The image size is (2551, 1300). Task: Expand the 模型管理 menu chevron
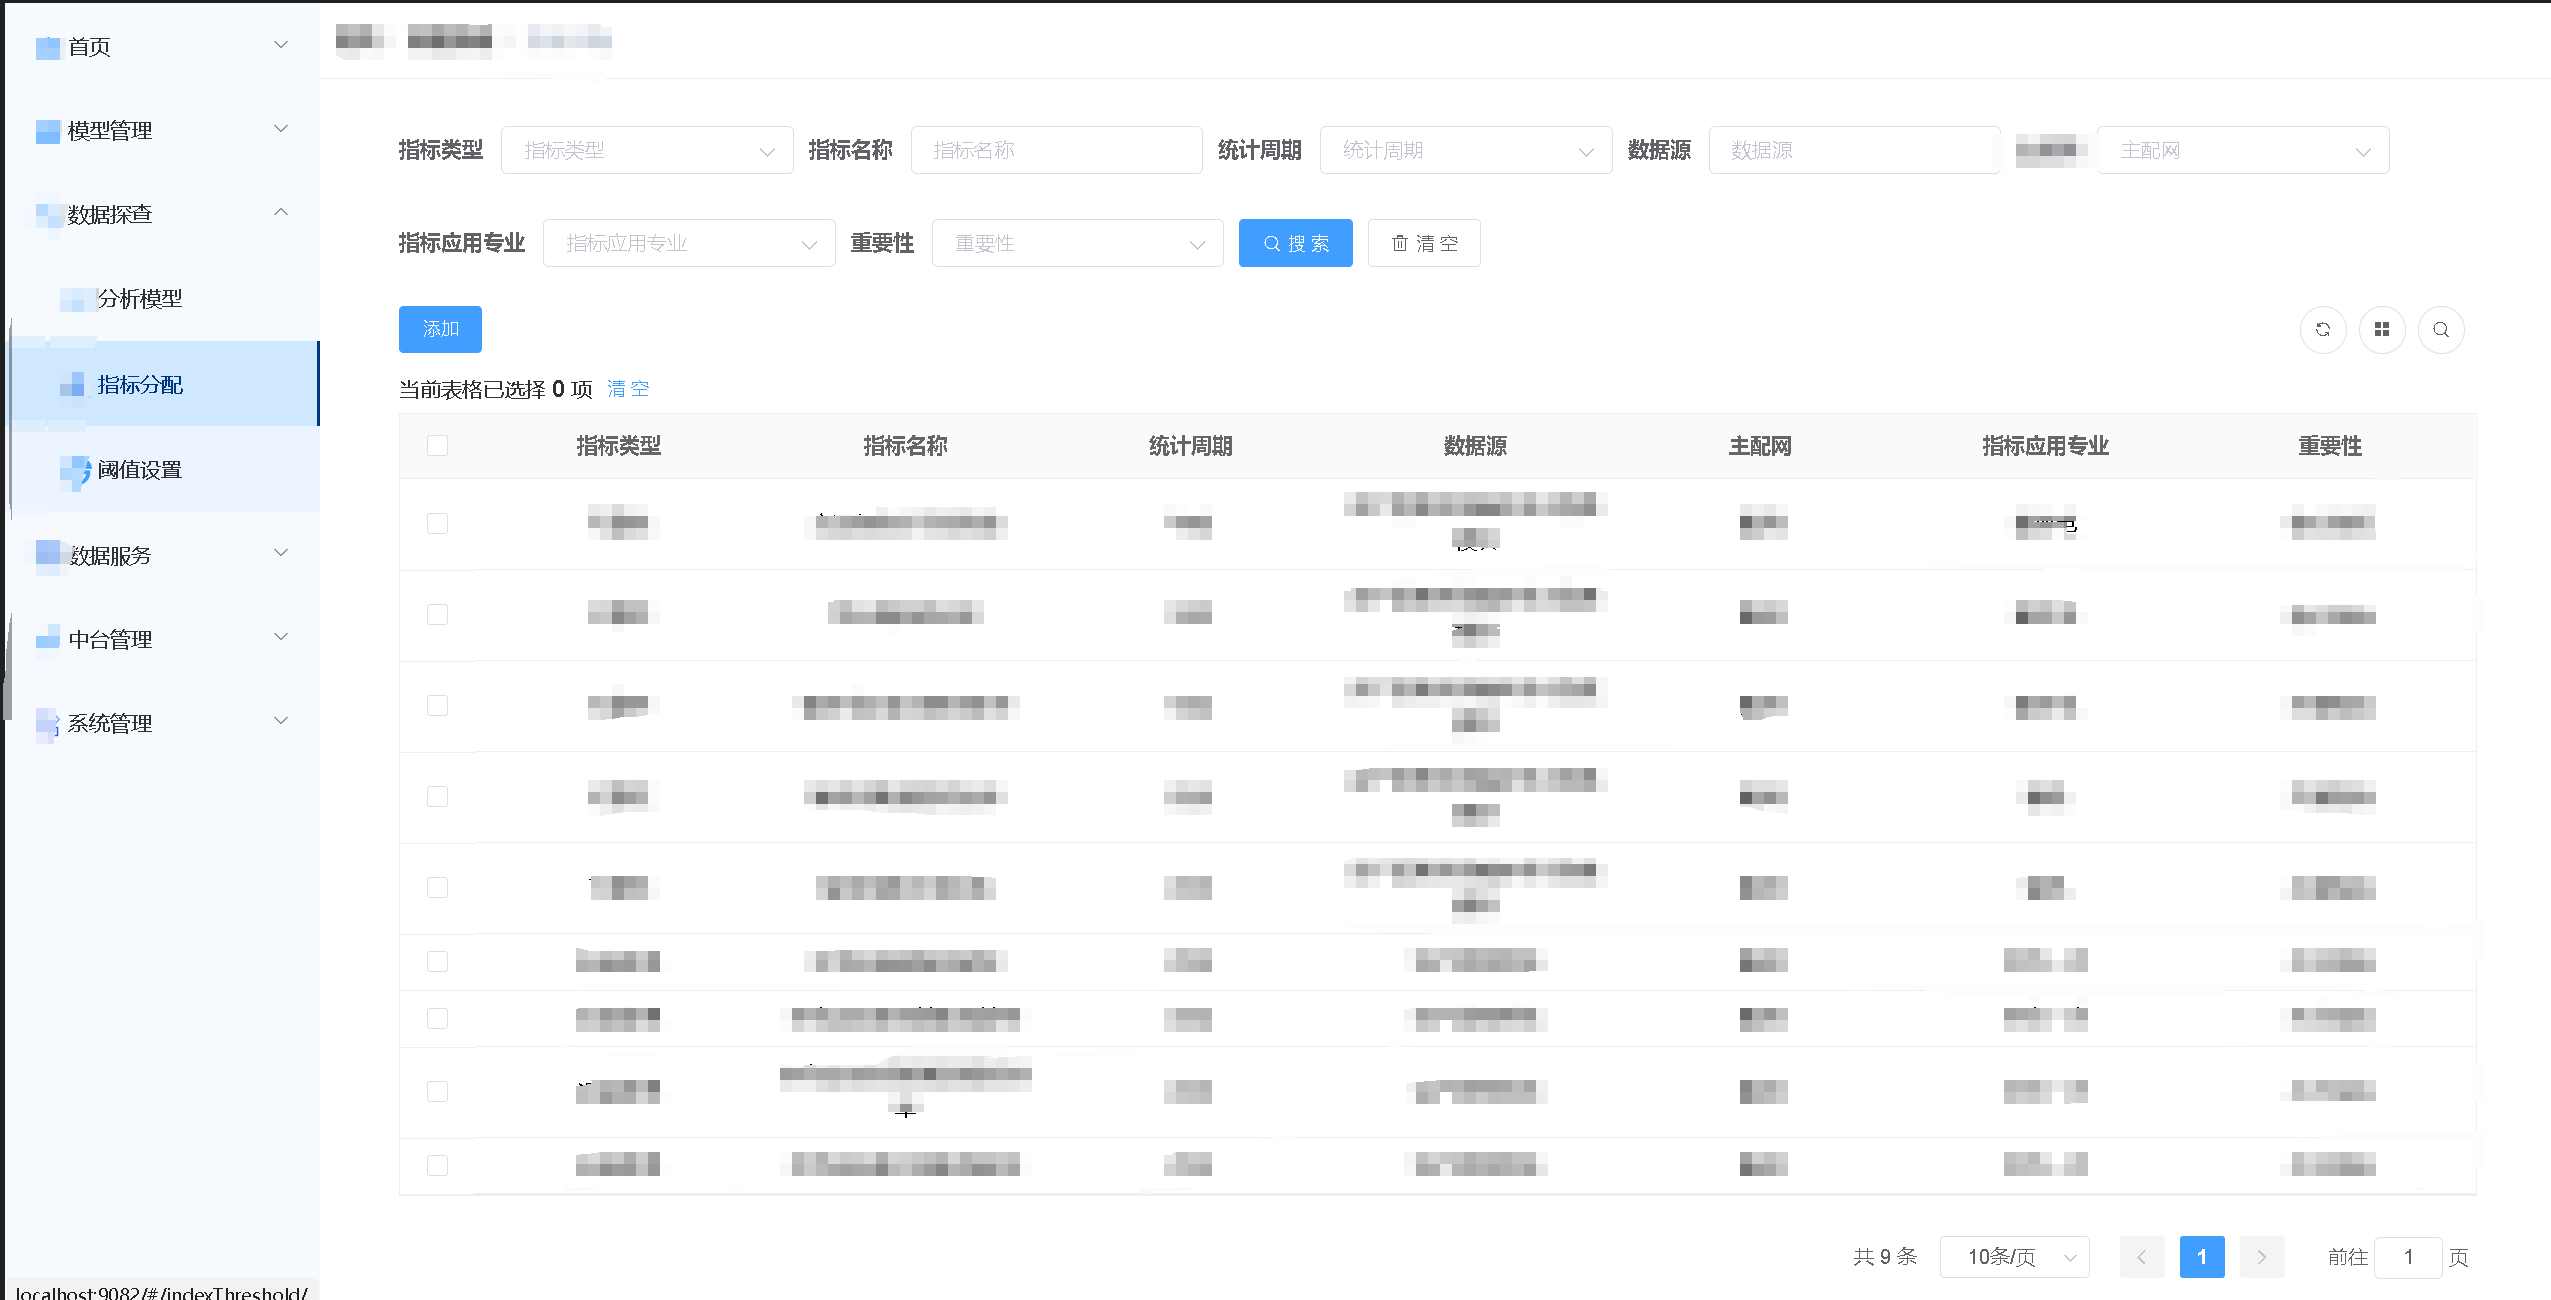[x=281, y=129]
